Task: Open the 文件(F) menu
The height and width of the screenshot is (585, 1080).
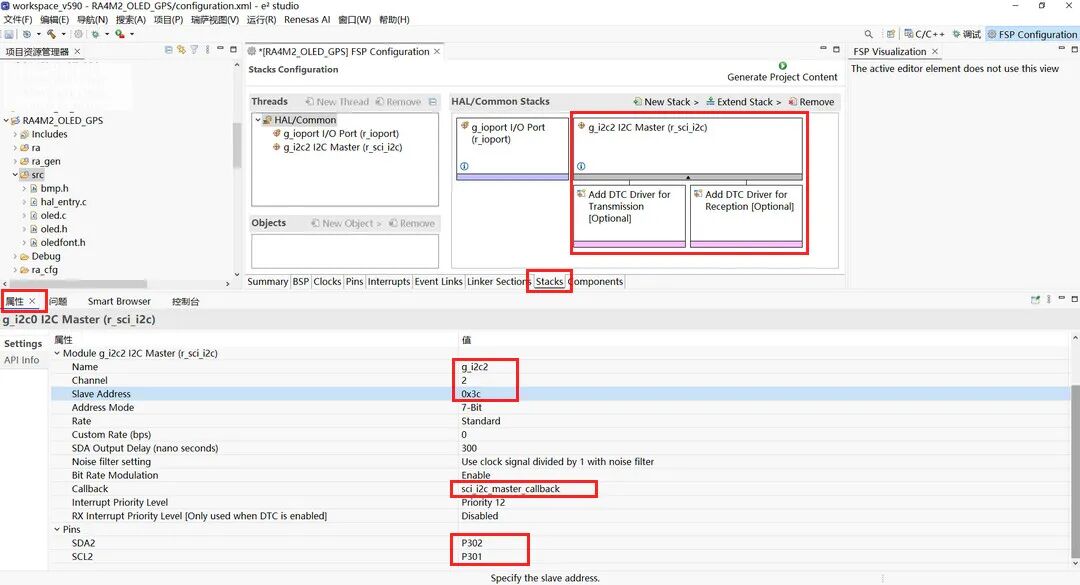Action: point(18,19)
